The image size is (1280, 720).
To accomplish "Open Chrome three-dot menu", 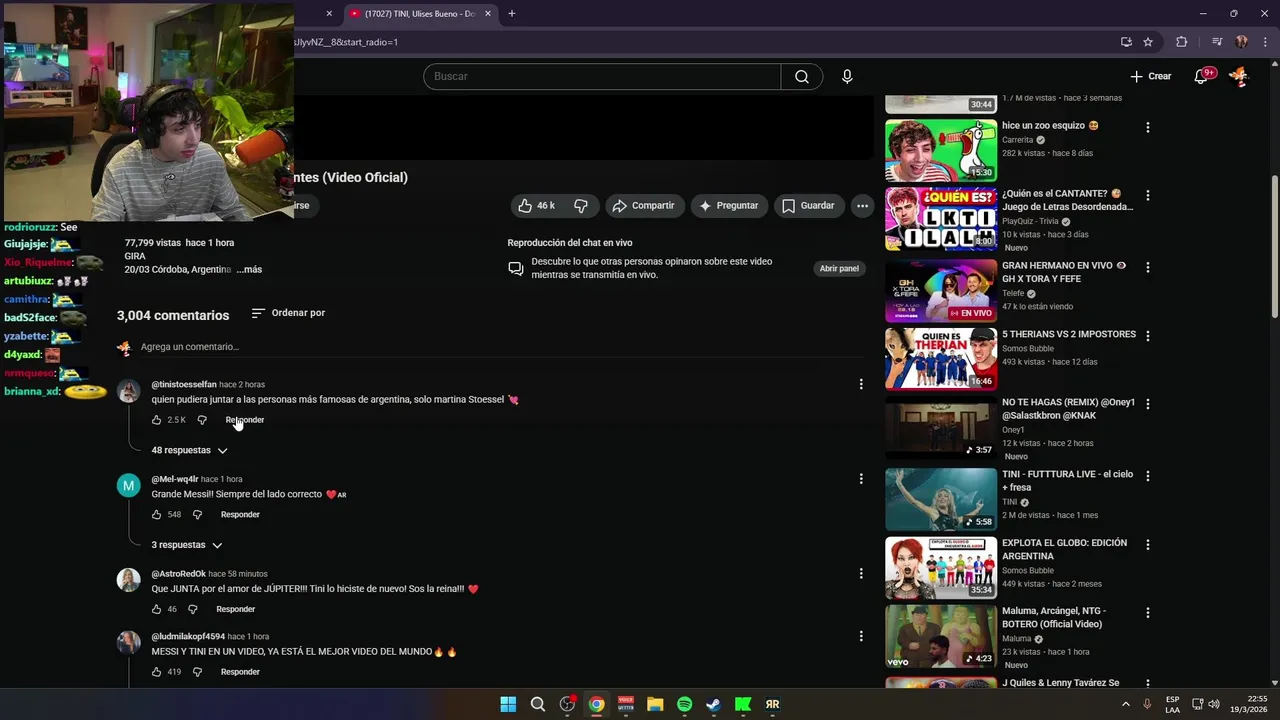I will click(x=1263, y=42).
